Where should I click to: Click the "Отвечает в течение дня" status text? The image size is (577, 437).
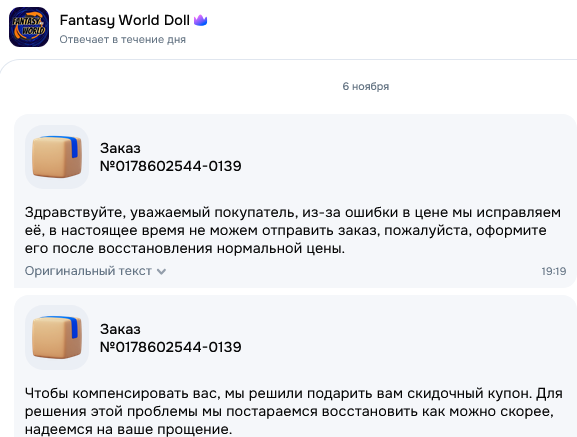coord(123,39)
